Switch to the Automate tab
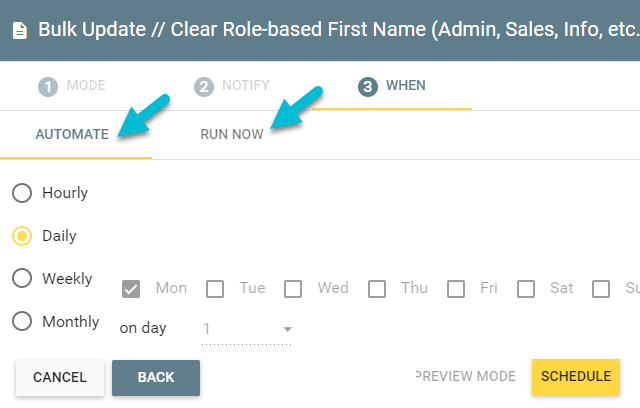Viewport: 640px width, 408px height. point(72,134)
